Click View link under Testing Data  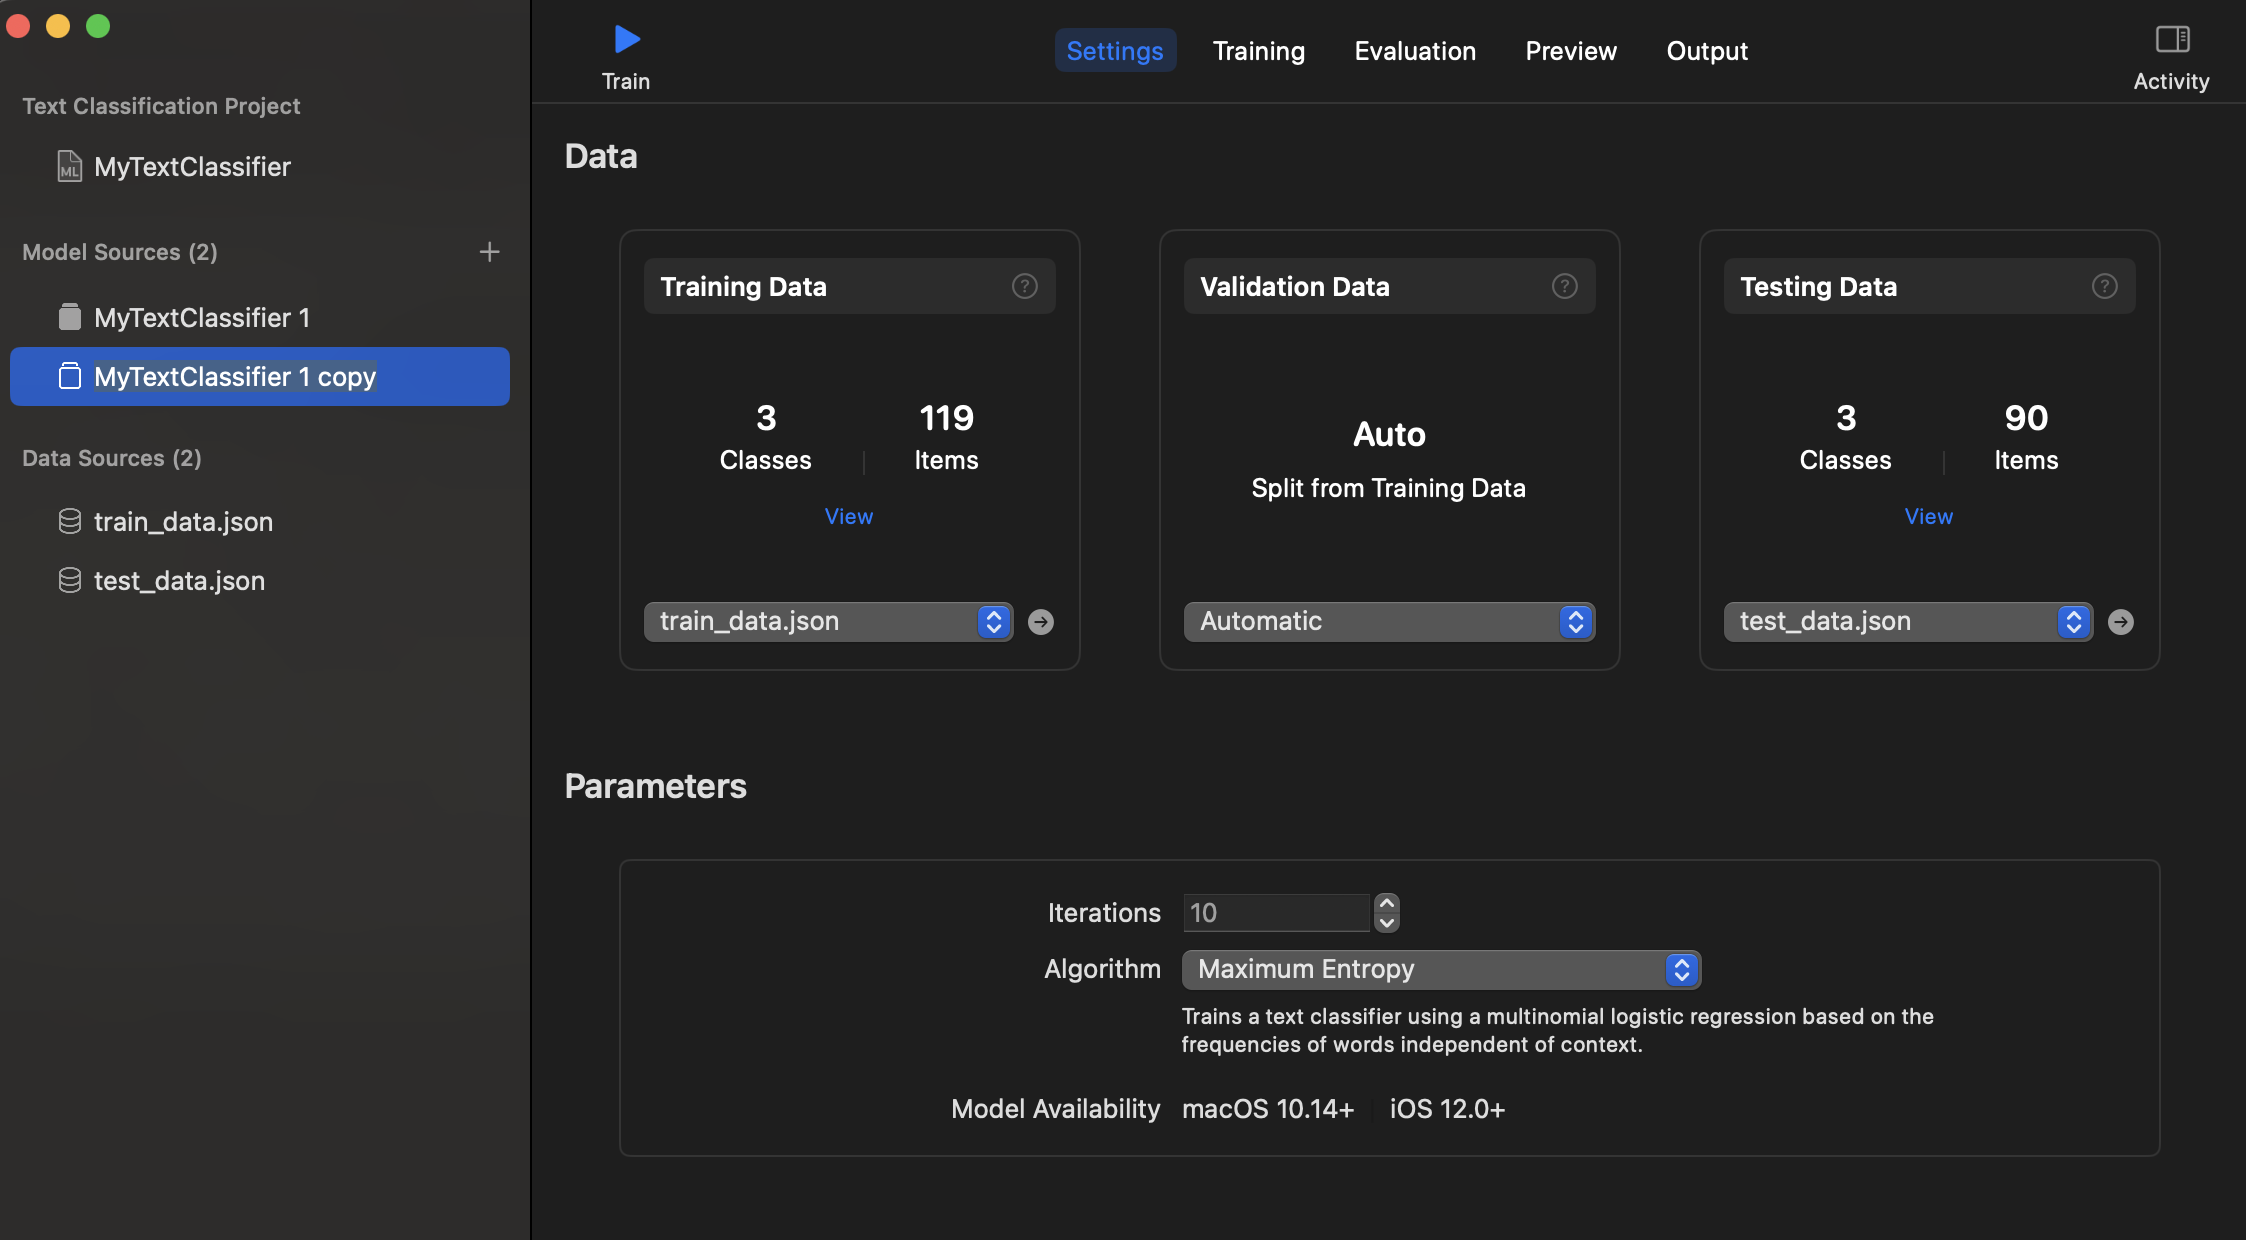(1928, 517)
